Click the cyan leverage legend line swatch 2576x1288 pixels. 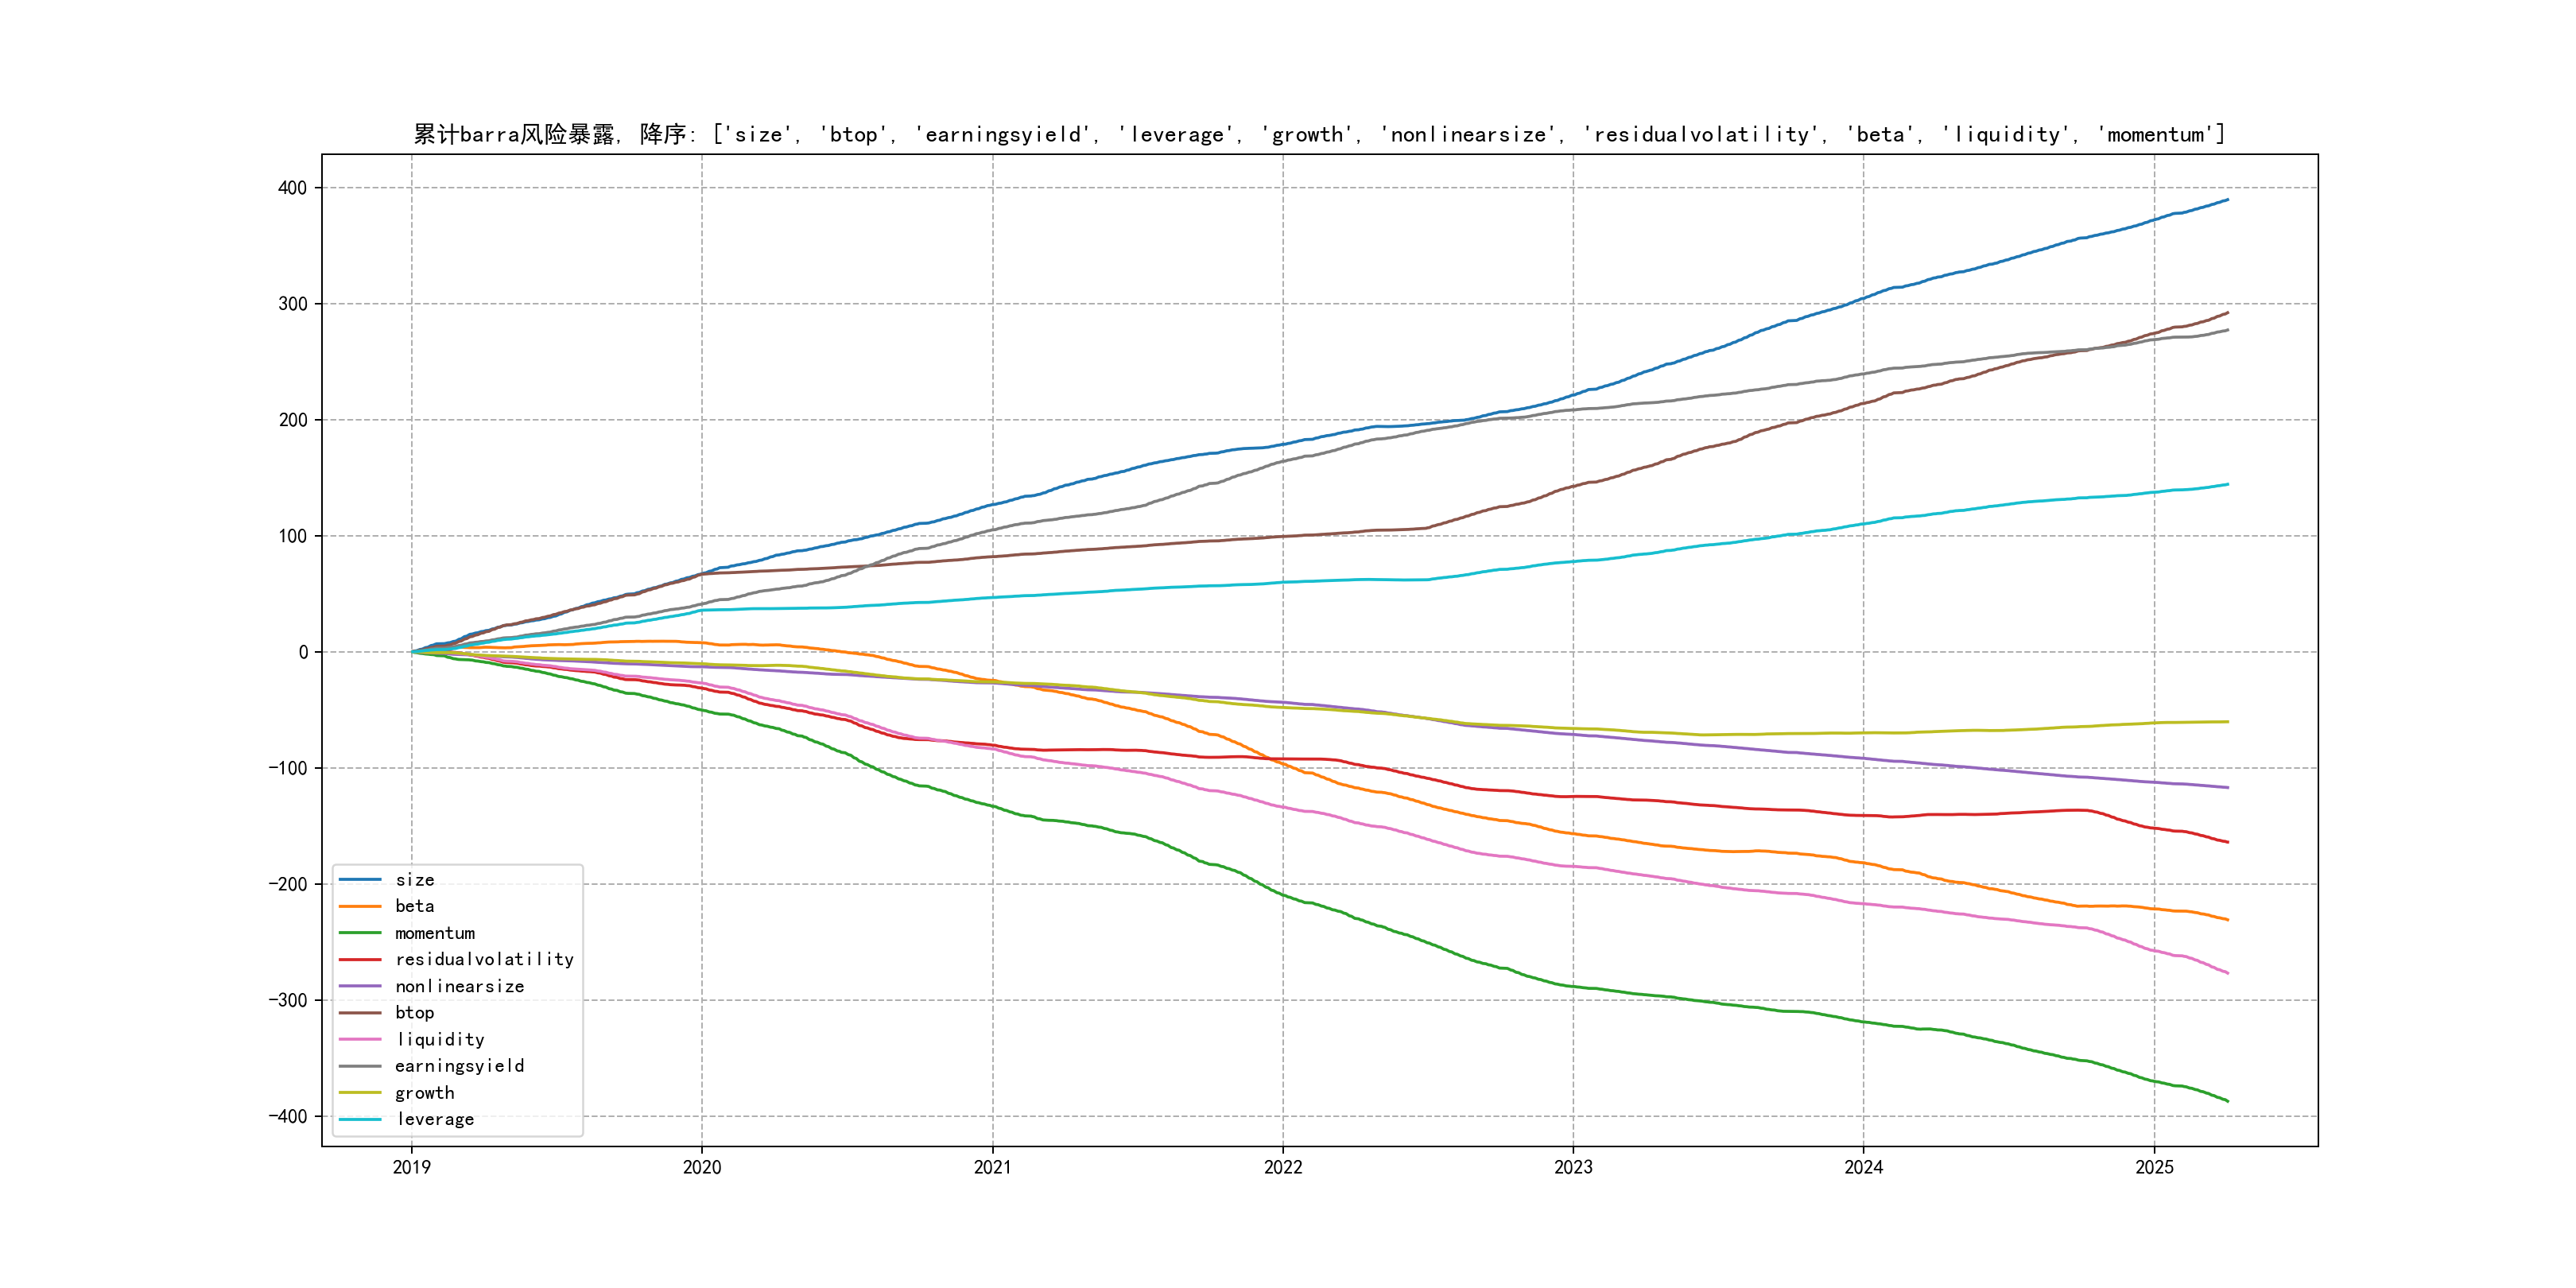(360, 1119)
